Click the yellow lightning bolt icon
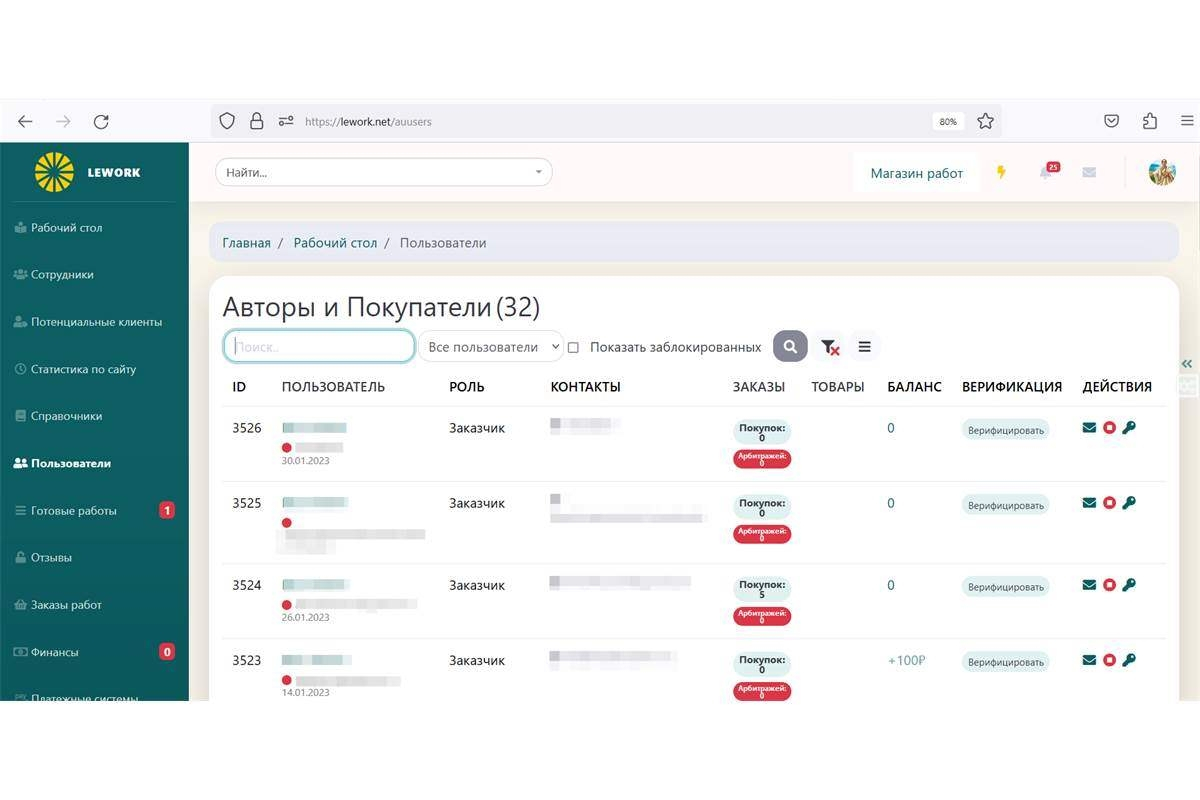 [1001, 172]
